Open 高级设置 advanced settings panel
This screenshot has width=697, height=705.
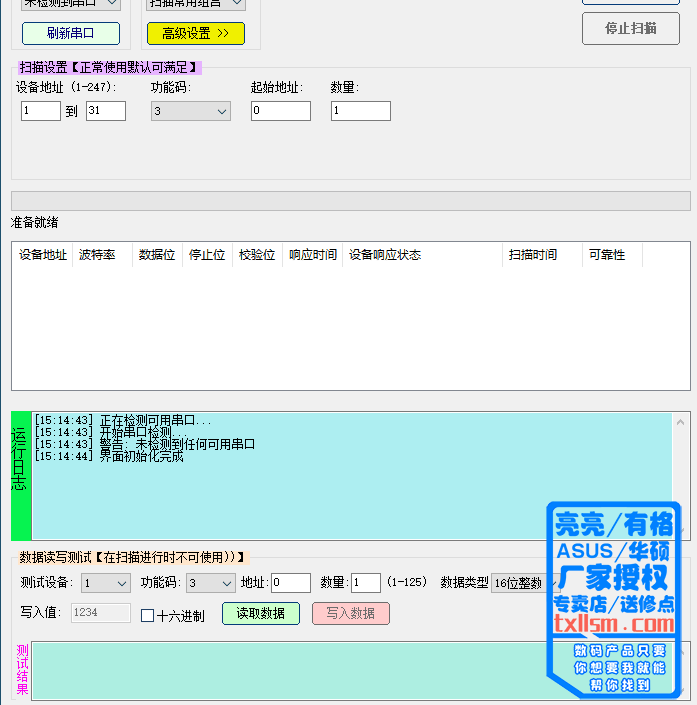tap(195, 33)
